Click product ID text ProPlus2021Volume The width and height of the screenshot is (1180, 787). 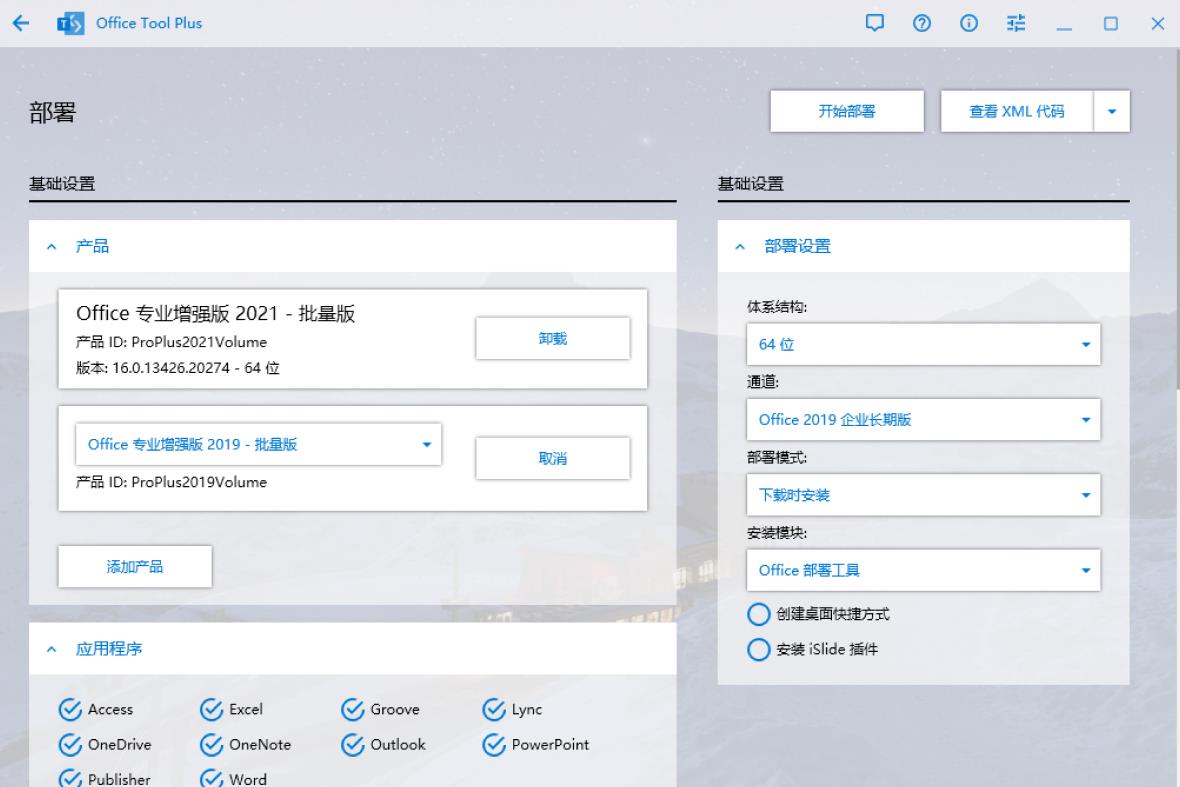tap(199, 342)
